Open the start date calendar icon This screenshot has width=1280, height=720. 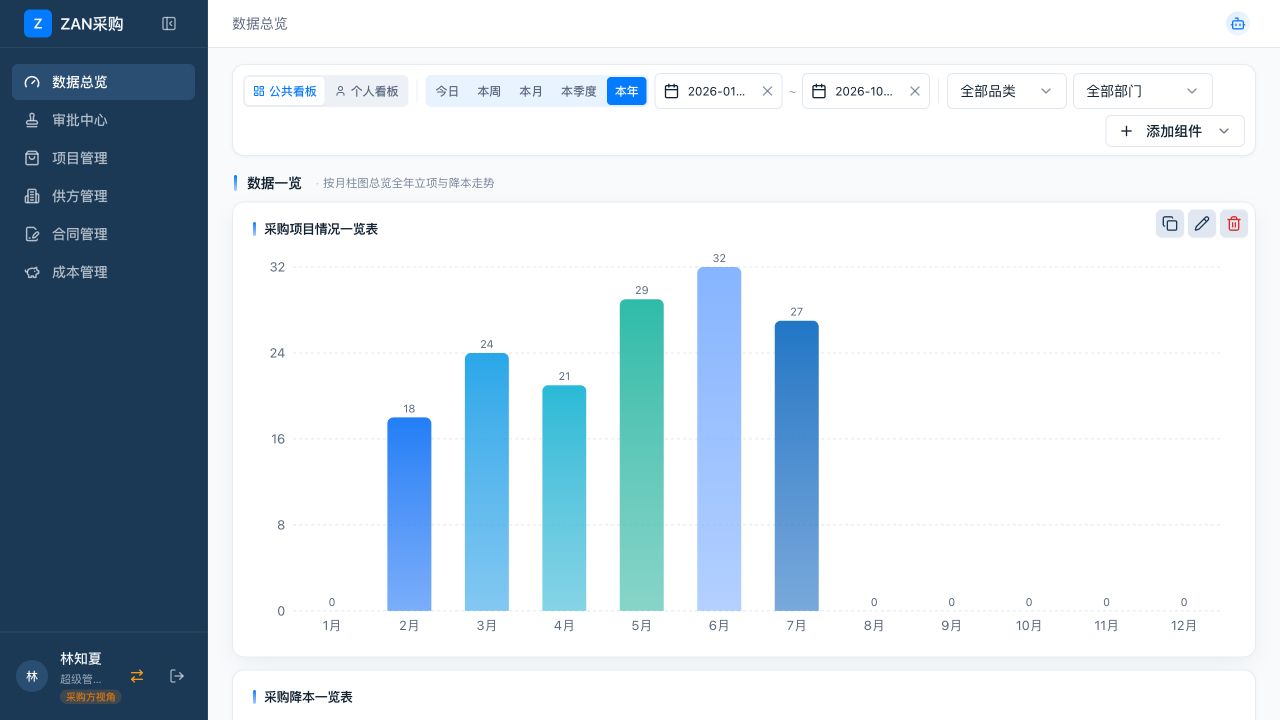672,91
